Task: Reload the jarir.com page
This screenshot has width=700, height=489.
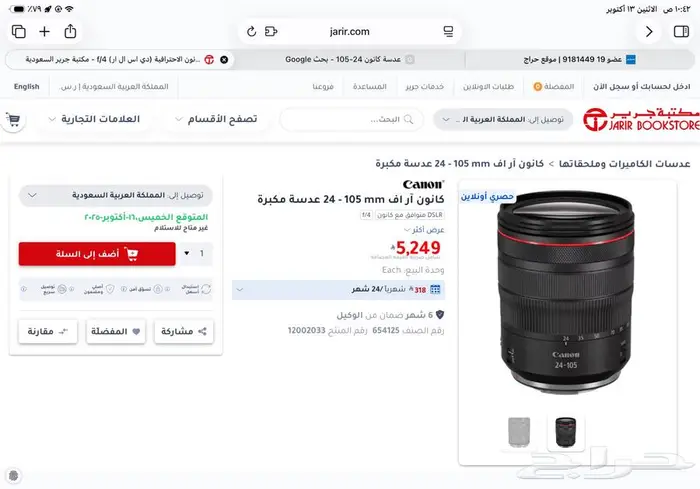Action: coord(251,31)
